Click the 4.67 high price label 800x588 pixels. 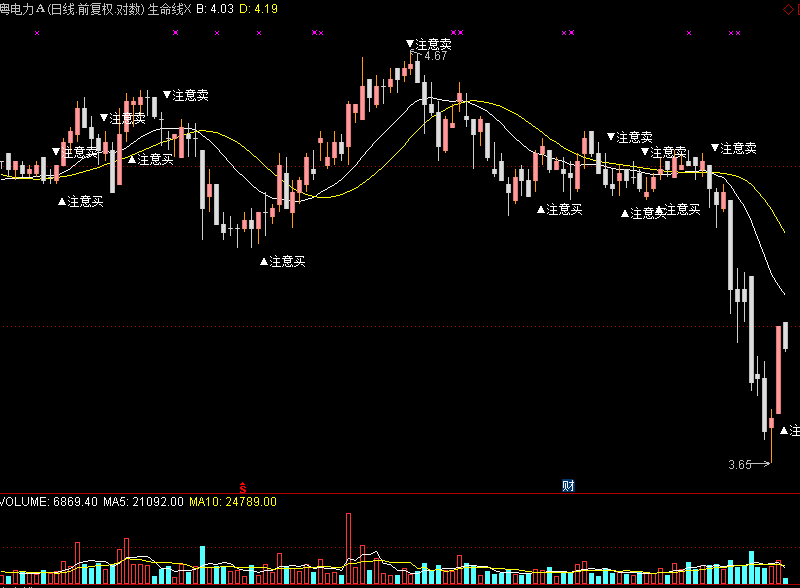click(x=435, y=56)
